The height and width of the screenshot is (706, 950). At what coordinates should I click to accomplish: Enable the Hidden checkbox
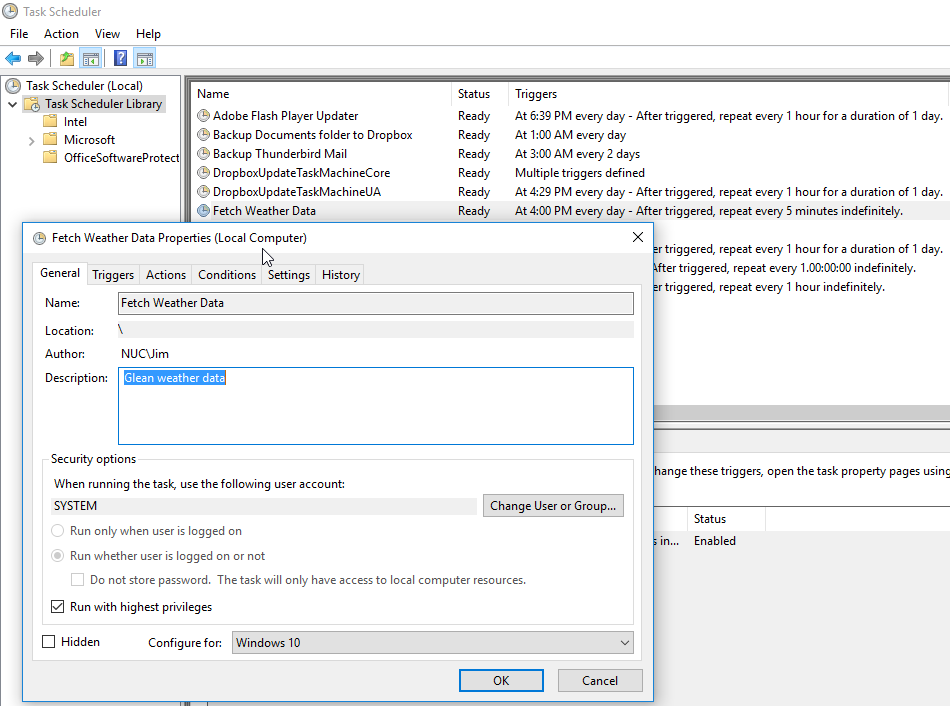click(x=50, y=642)
